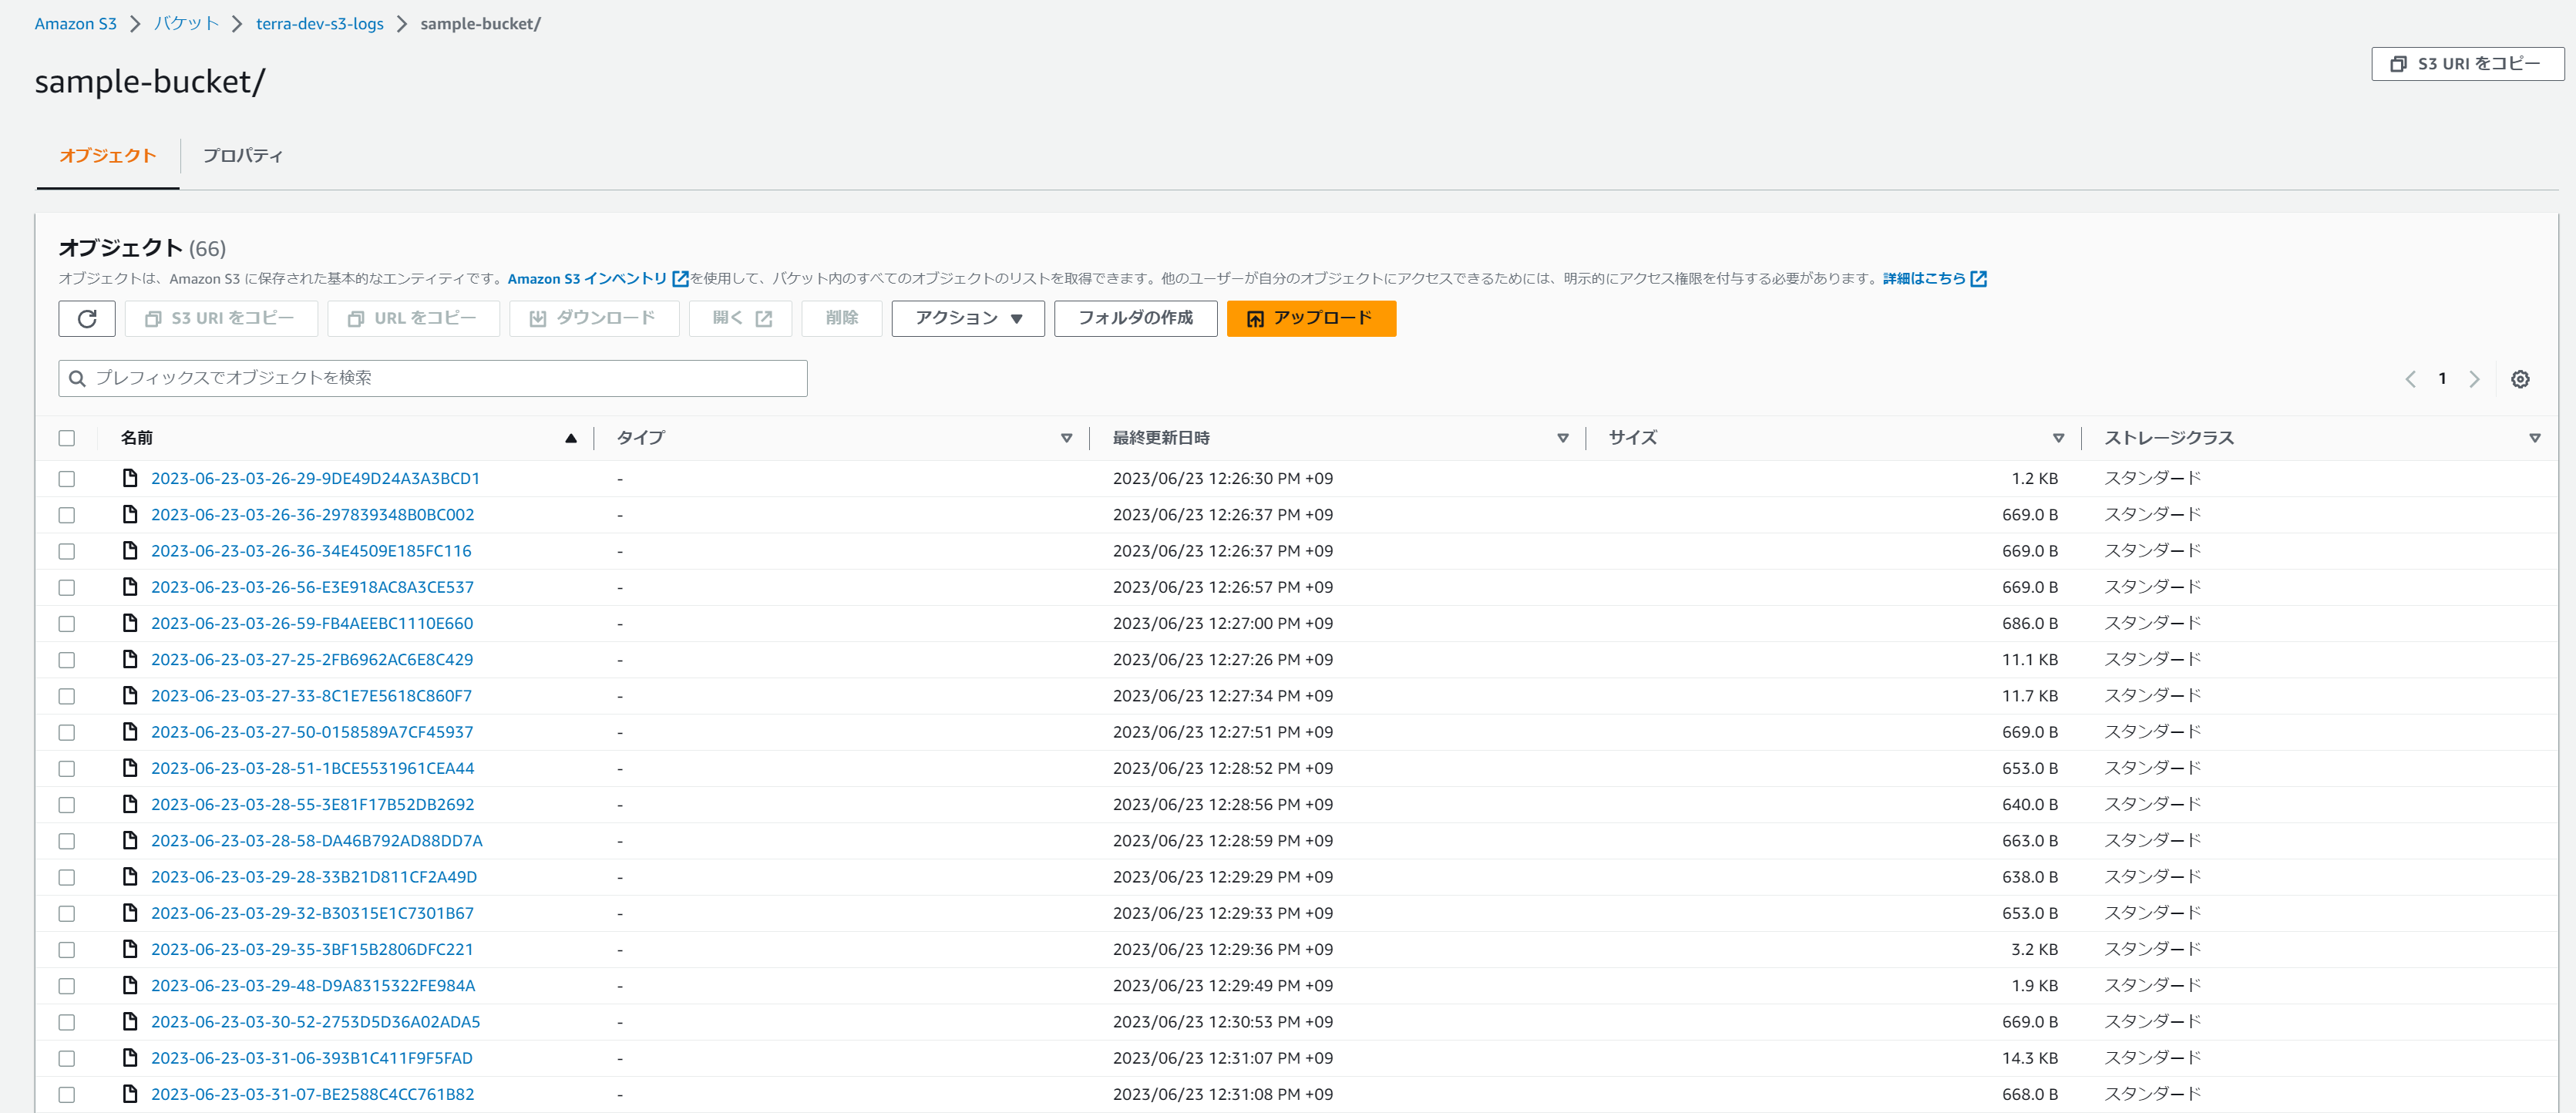Click the magnifier icon in the search box
Viewport: 2576px width, 1113px height.
coord(77,378)
